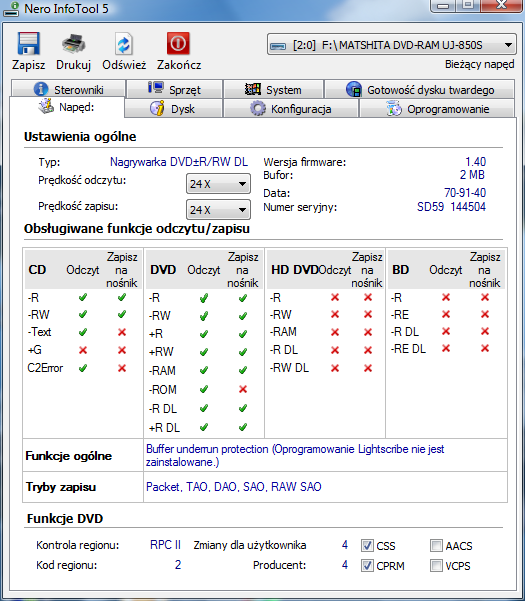Viewport: 525px width, 601px height.
Task: Switch to the Sterowniki tab
Action: pyautogui.click(x=69, y=89)
